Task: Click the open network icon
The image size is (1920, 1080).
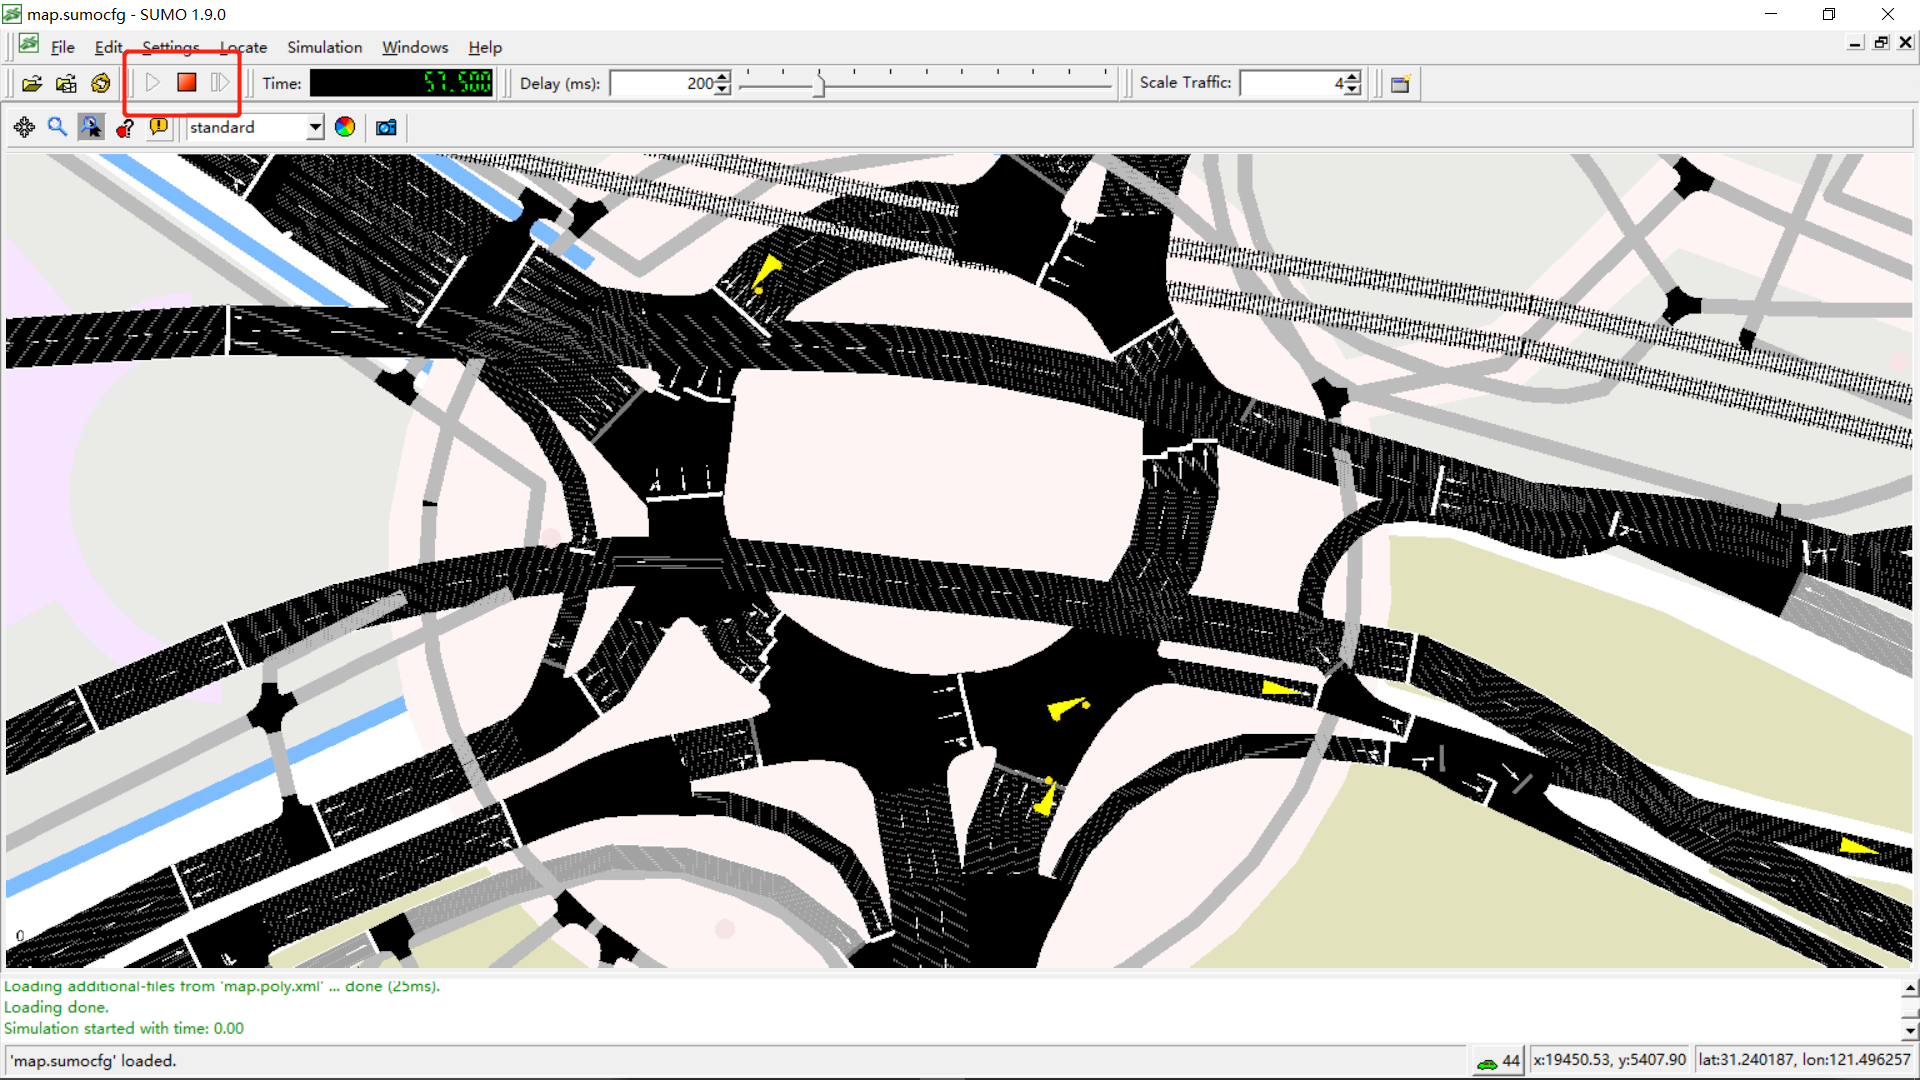Action: point(66,84)
